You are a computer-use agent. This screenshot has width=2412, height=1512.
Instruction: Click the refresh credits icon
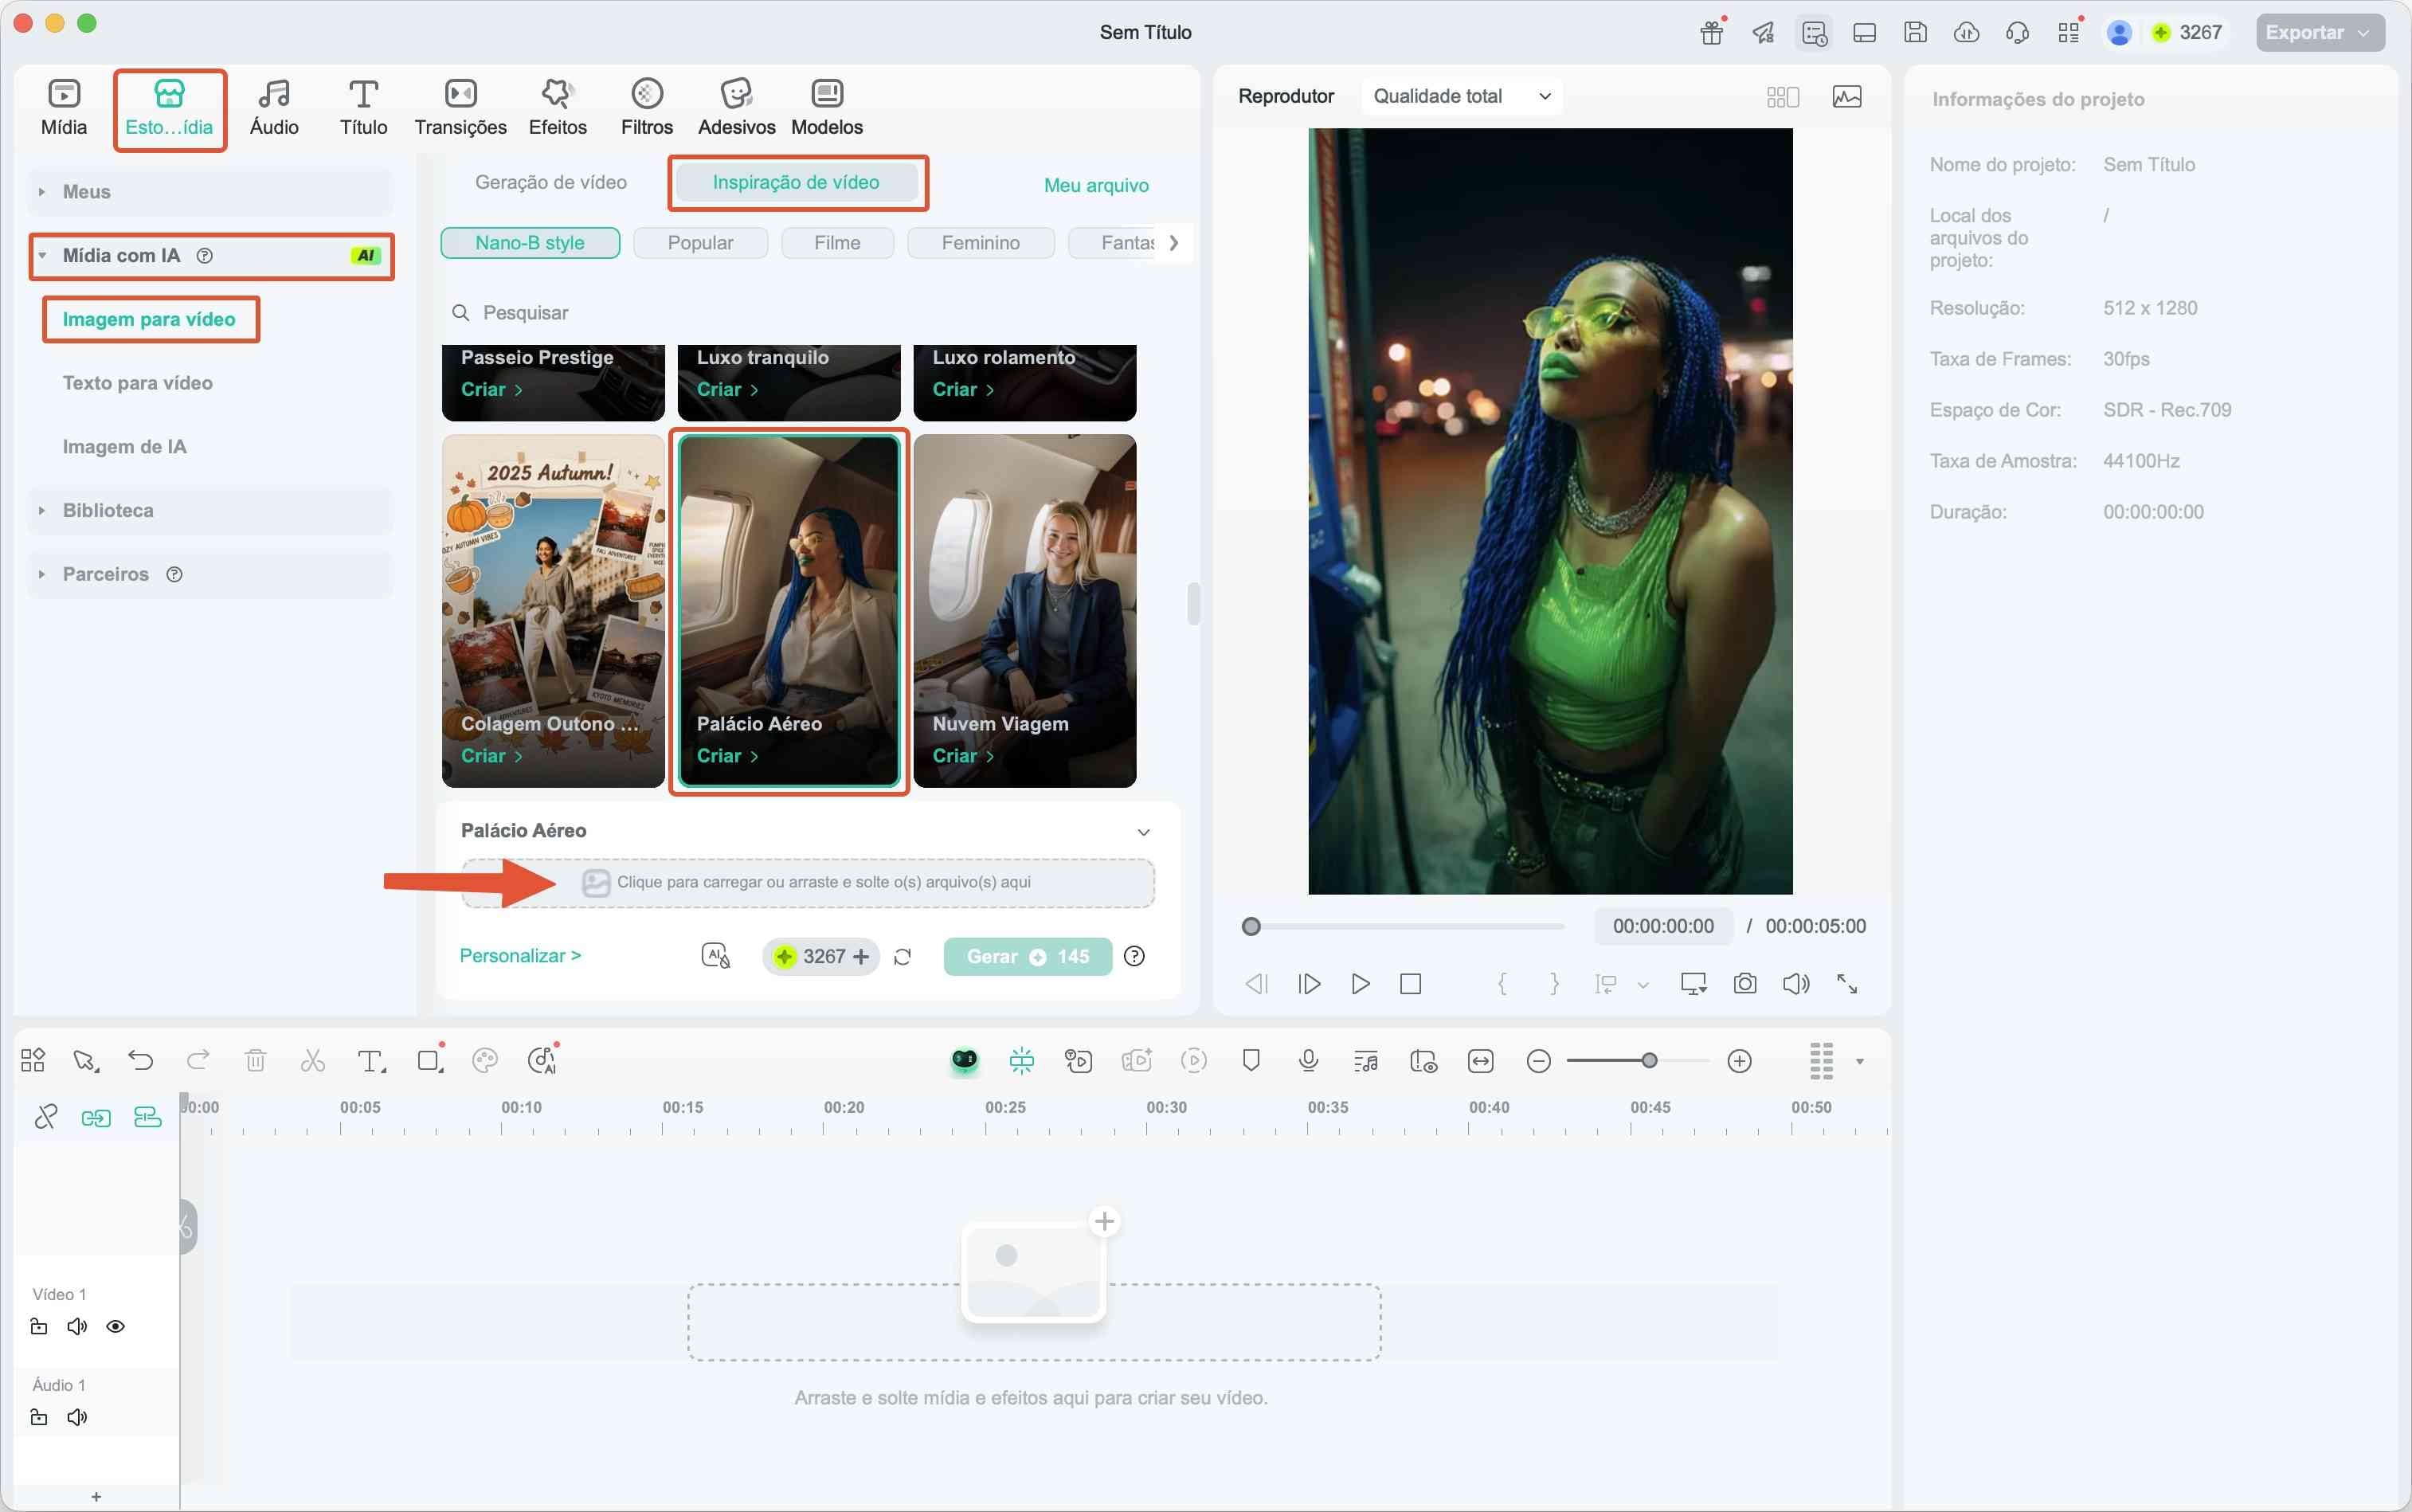[902, 957]
